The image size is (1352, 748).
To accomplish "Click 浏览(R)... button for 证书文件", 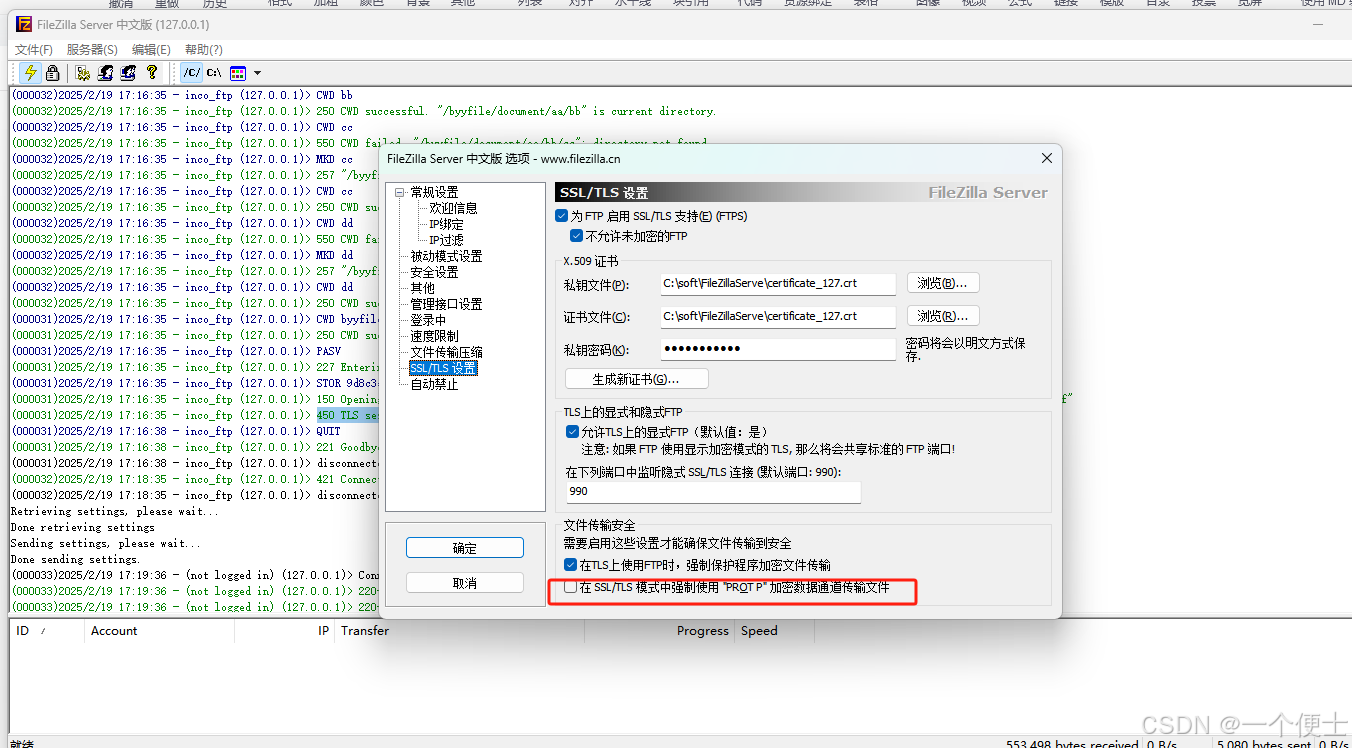I will (x=943, y=316).
